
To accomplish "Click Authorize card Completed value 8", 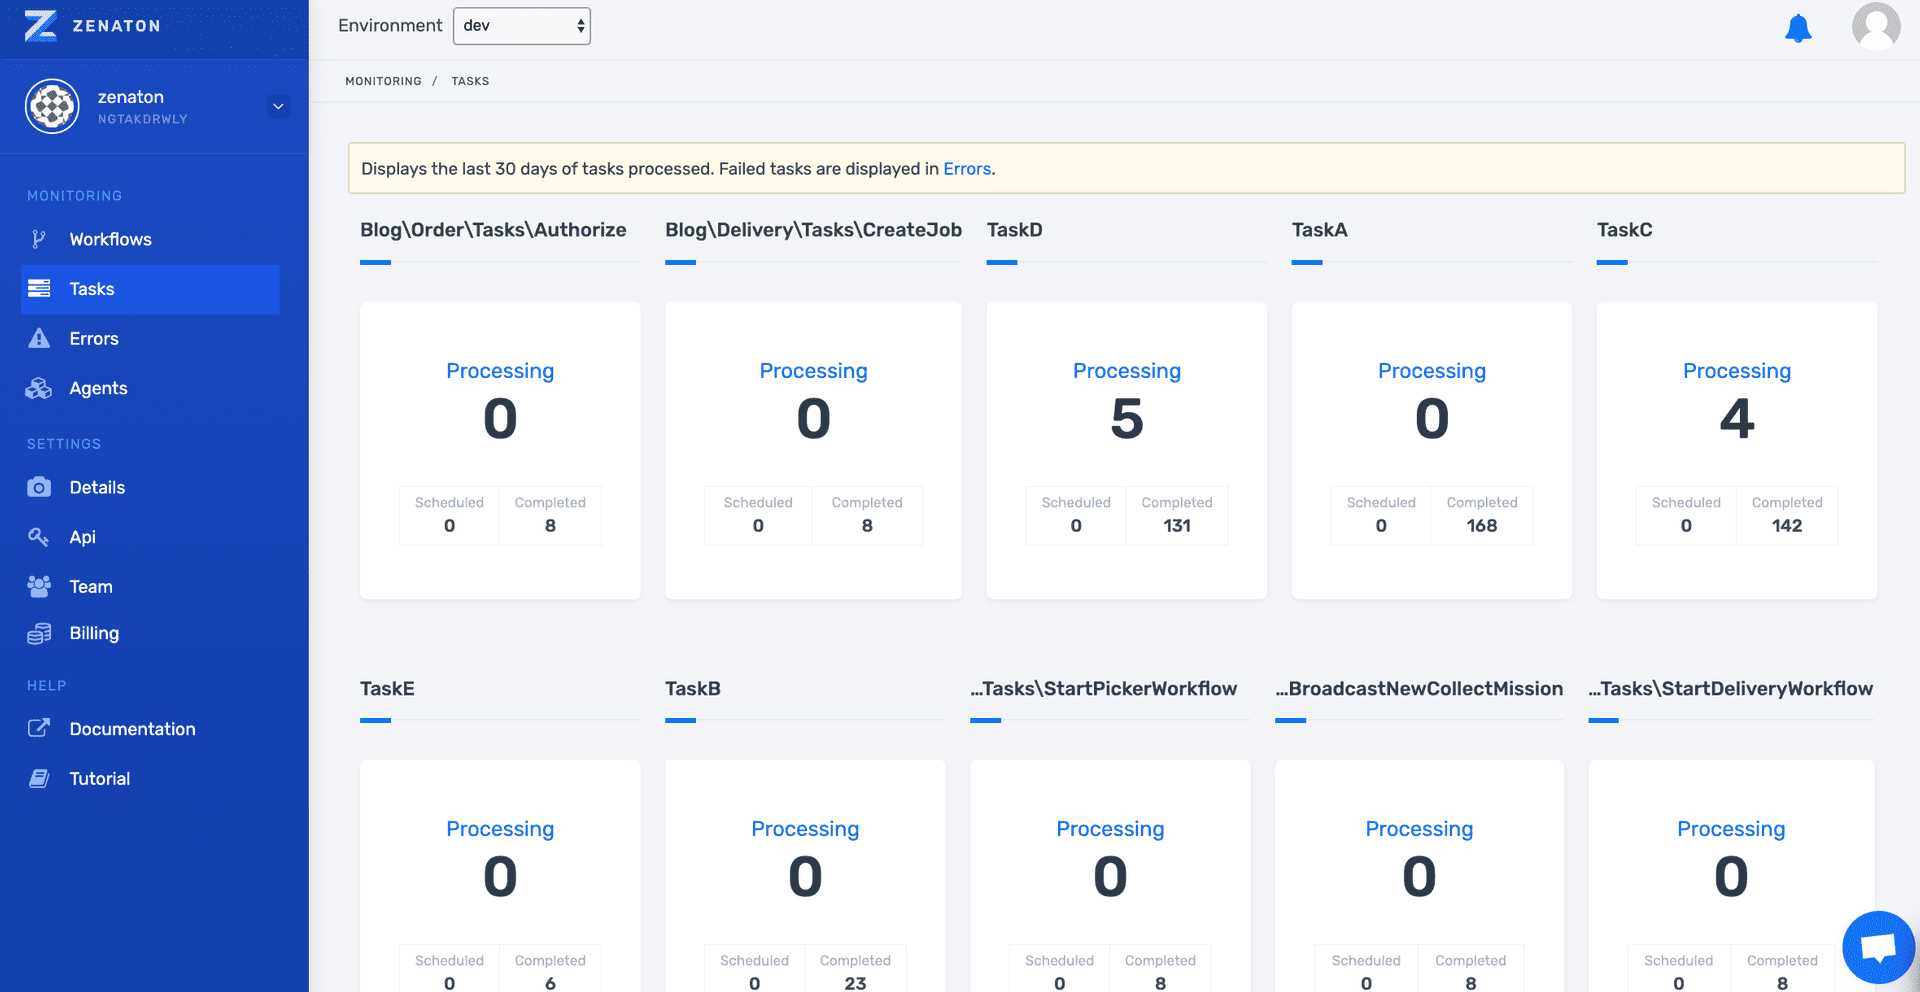I will click(550, 526).
